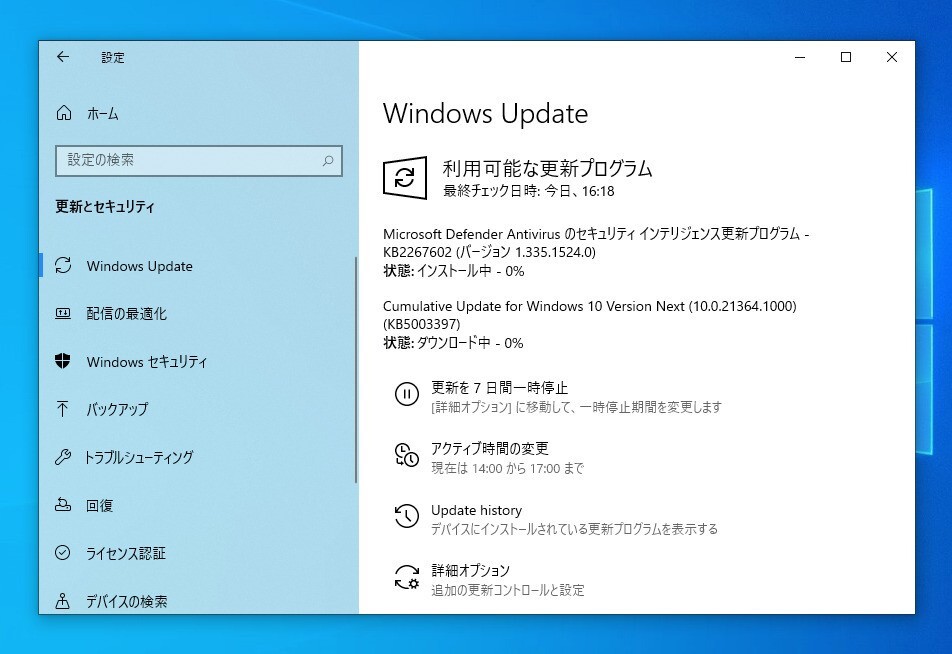Open the ホーム home icon
The image size is (952, 654).
coord(64,113)
